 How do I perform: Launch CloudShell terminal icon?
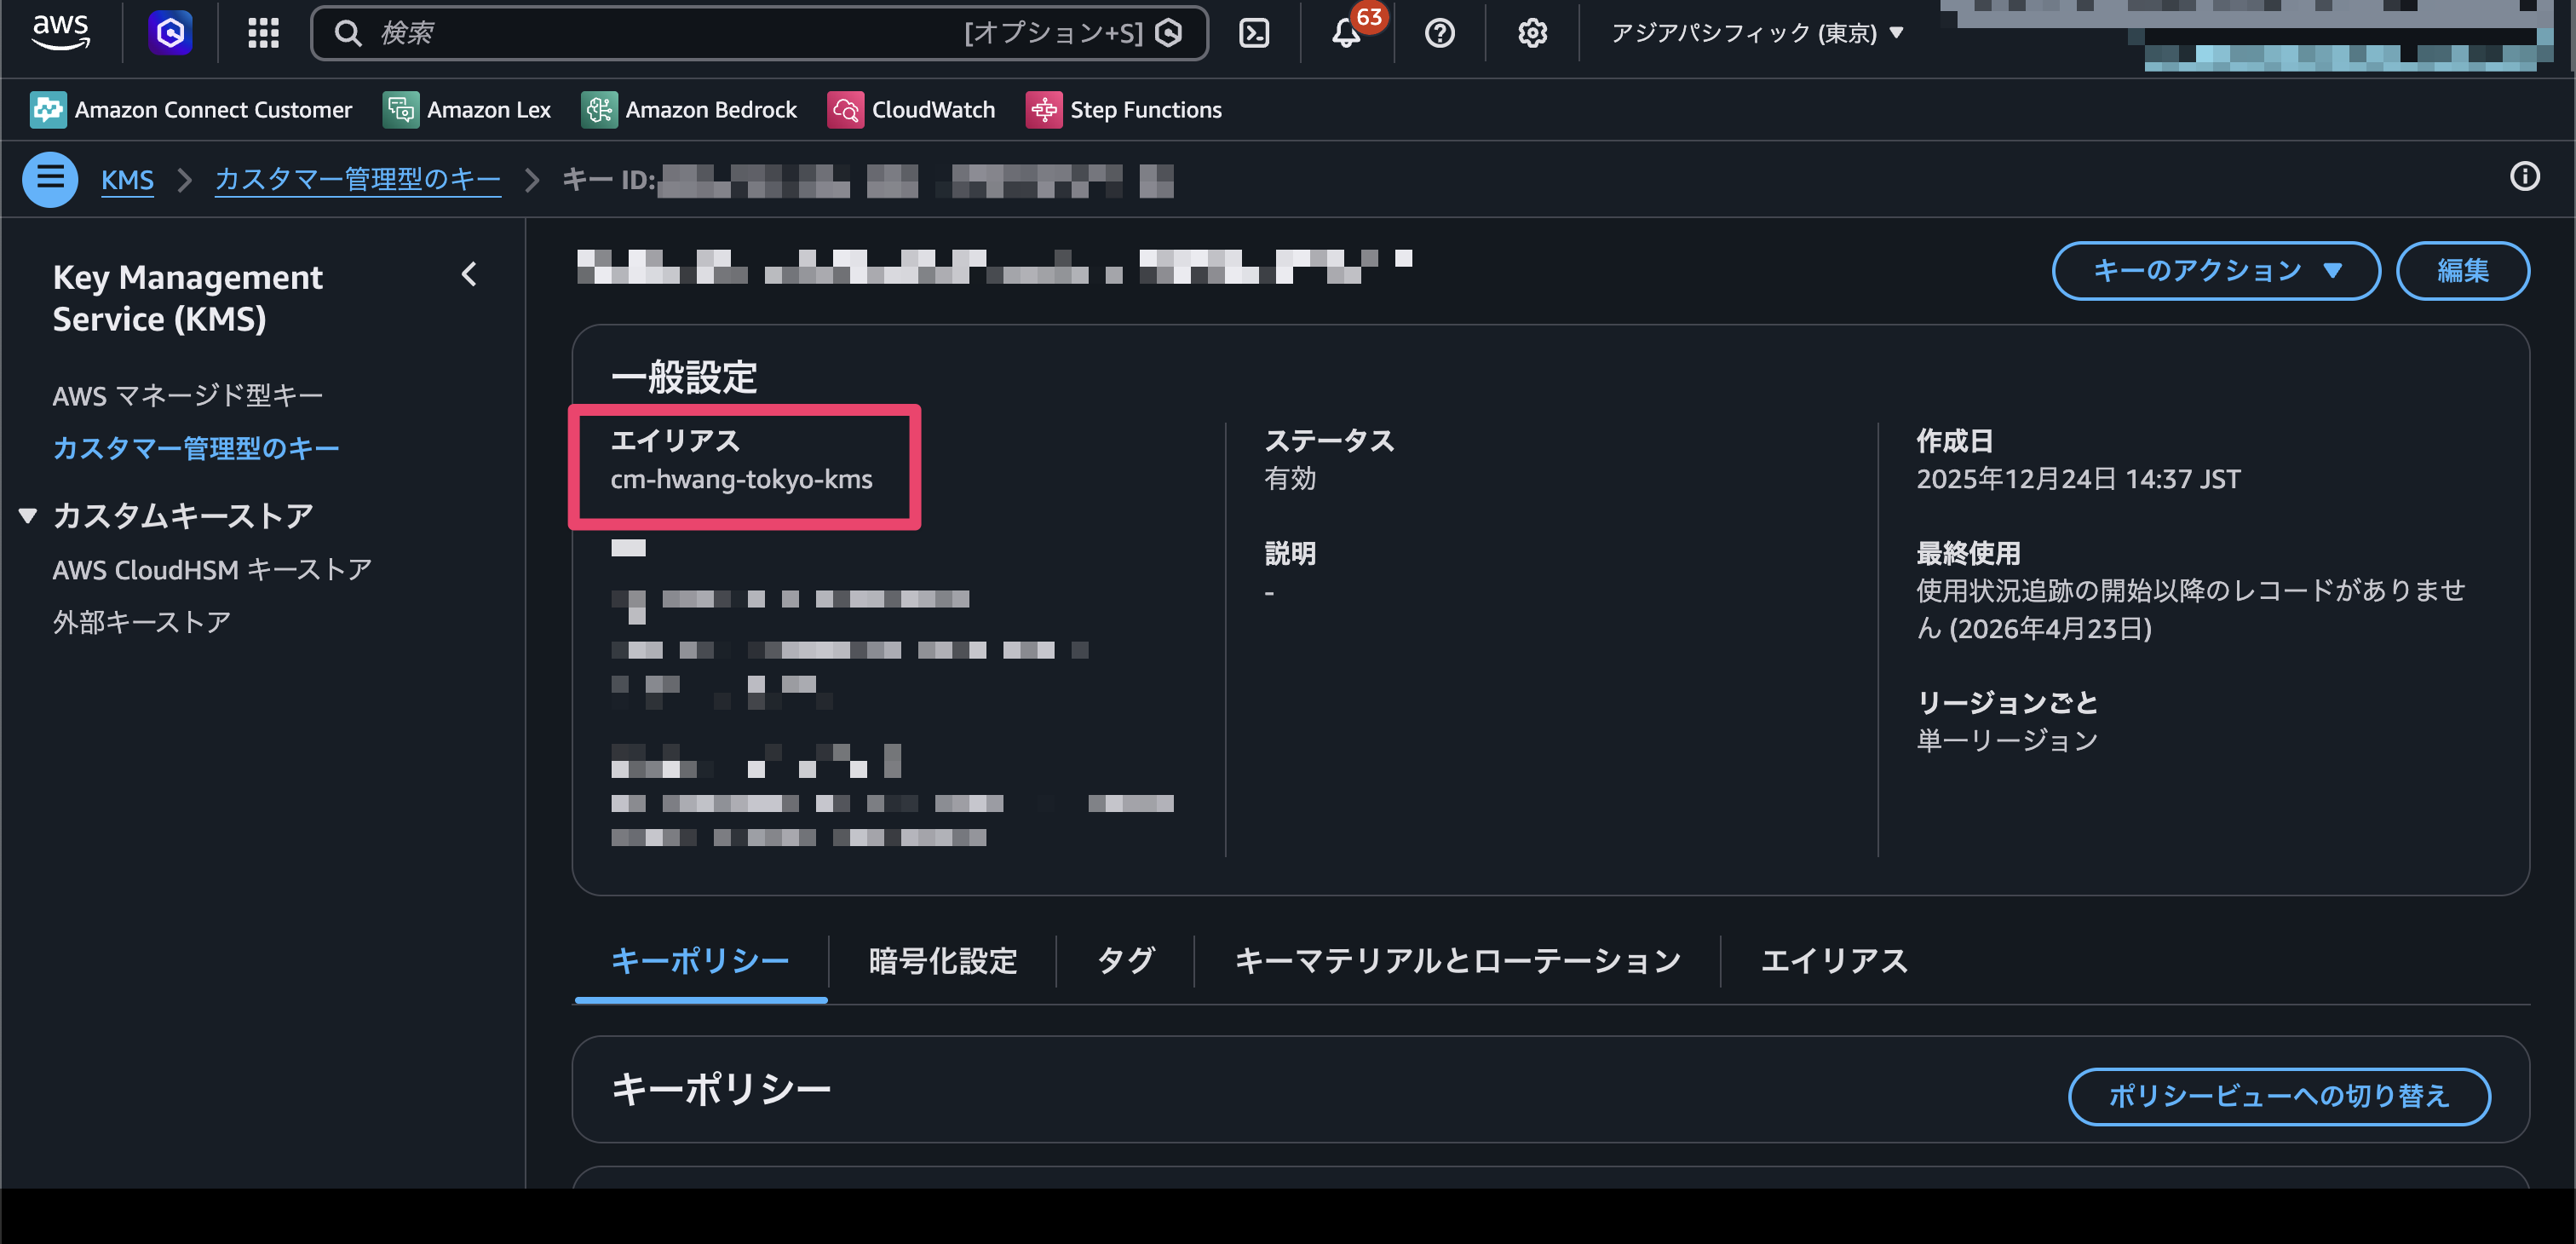pos(1254,33)
